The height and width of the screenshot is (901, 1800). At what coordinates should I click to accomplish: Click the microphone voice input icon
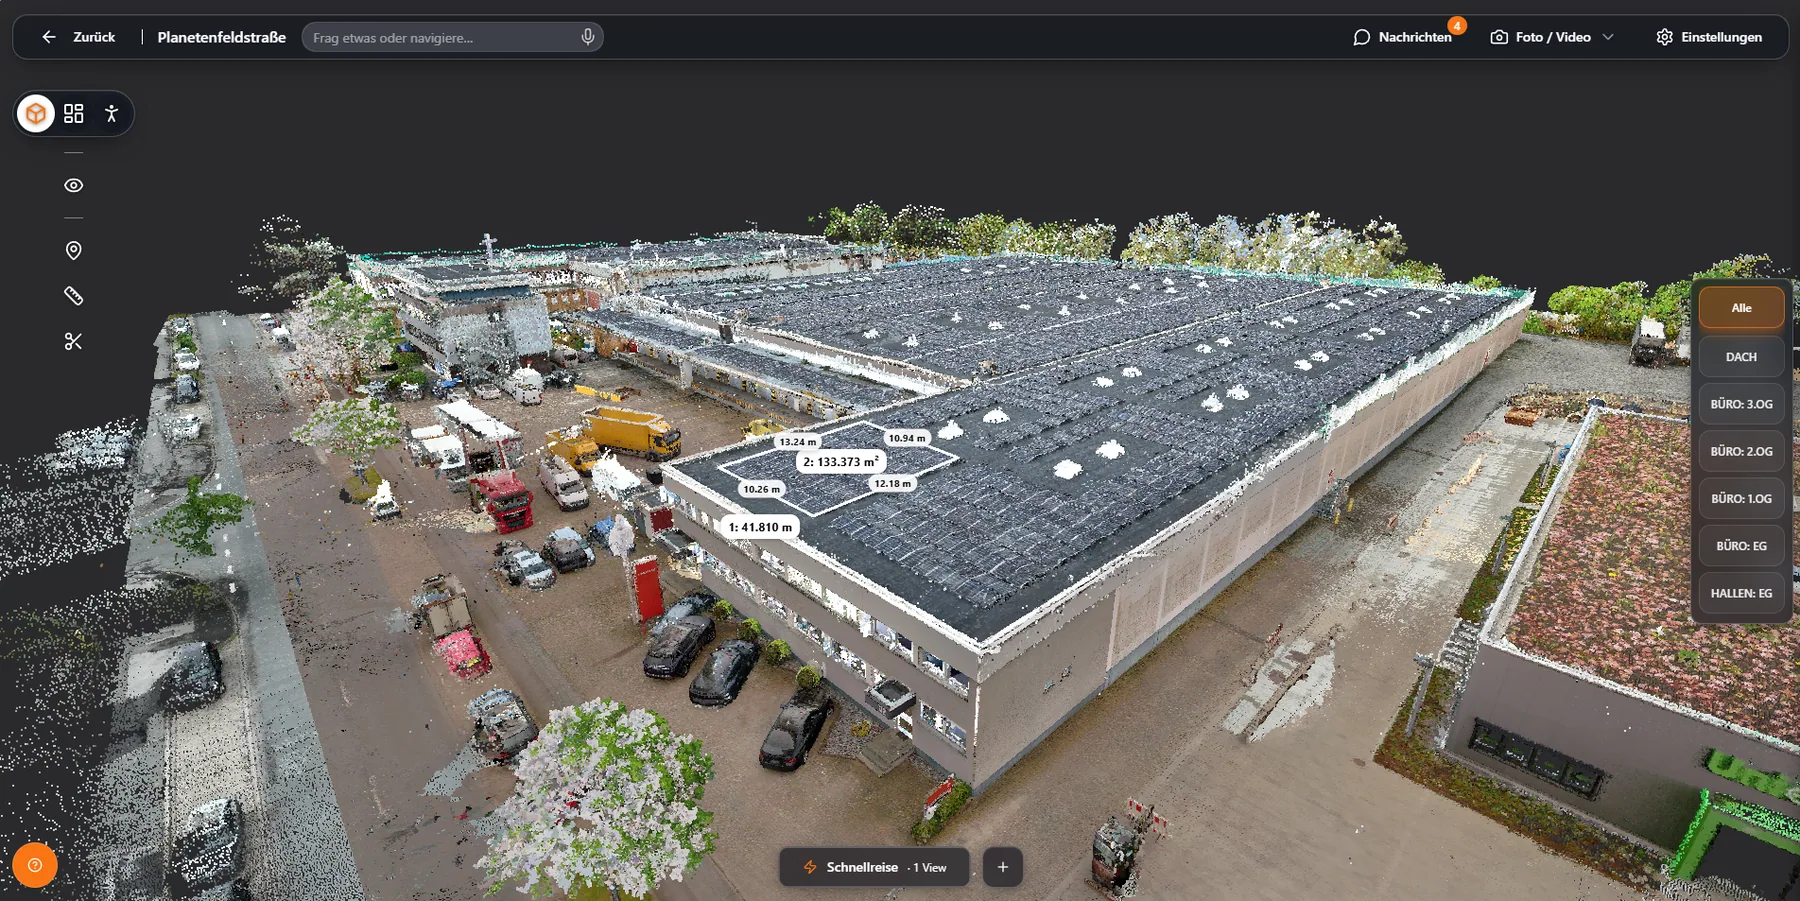click(x=588, y=37)
